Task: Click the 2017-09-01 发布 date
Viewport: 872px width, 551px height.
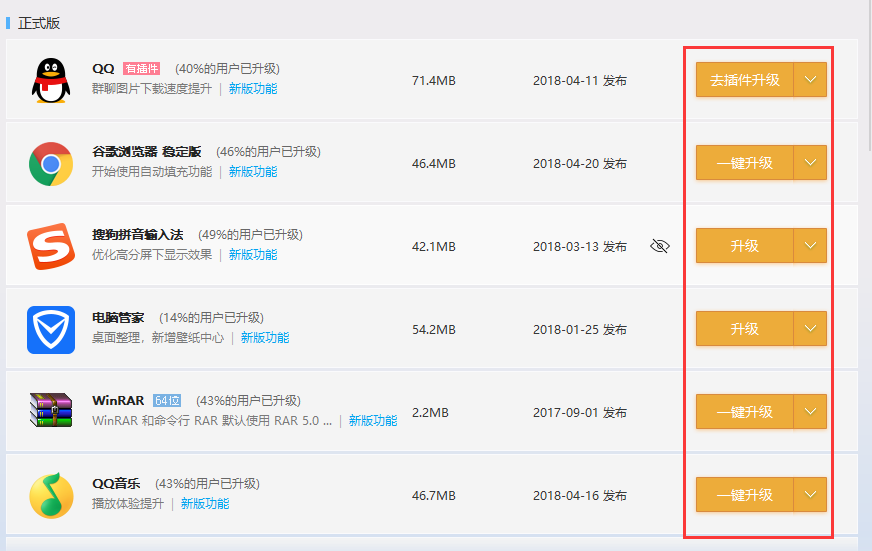Action: pyautogui.click(x=580, y=413)
